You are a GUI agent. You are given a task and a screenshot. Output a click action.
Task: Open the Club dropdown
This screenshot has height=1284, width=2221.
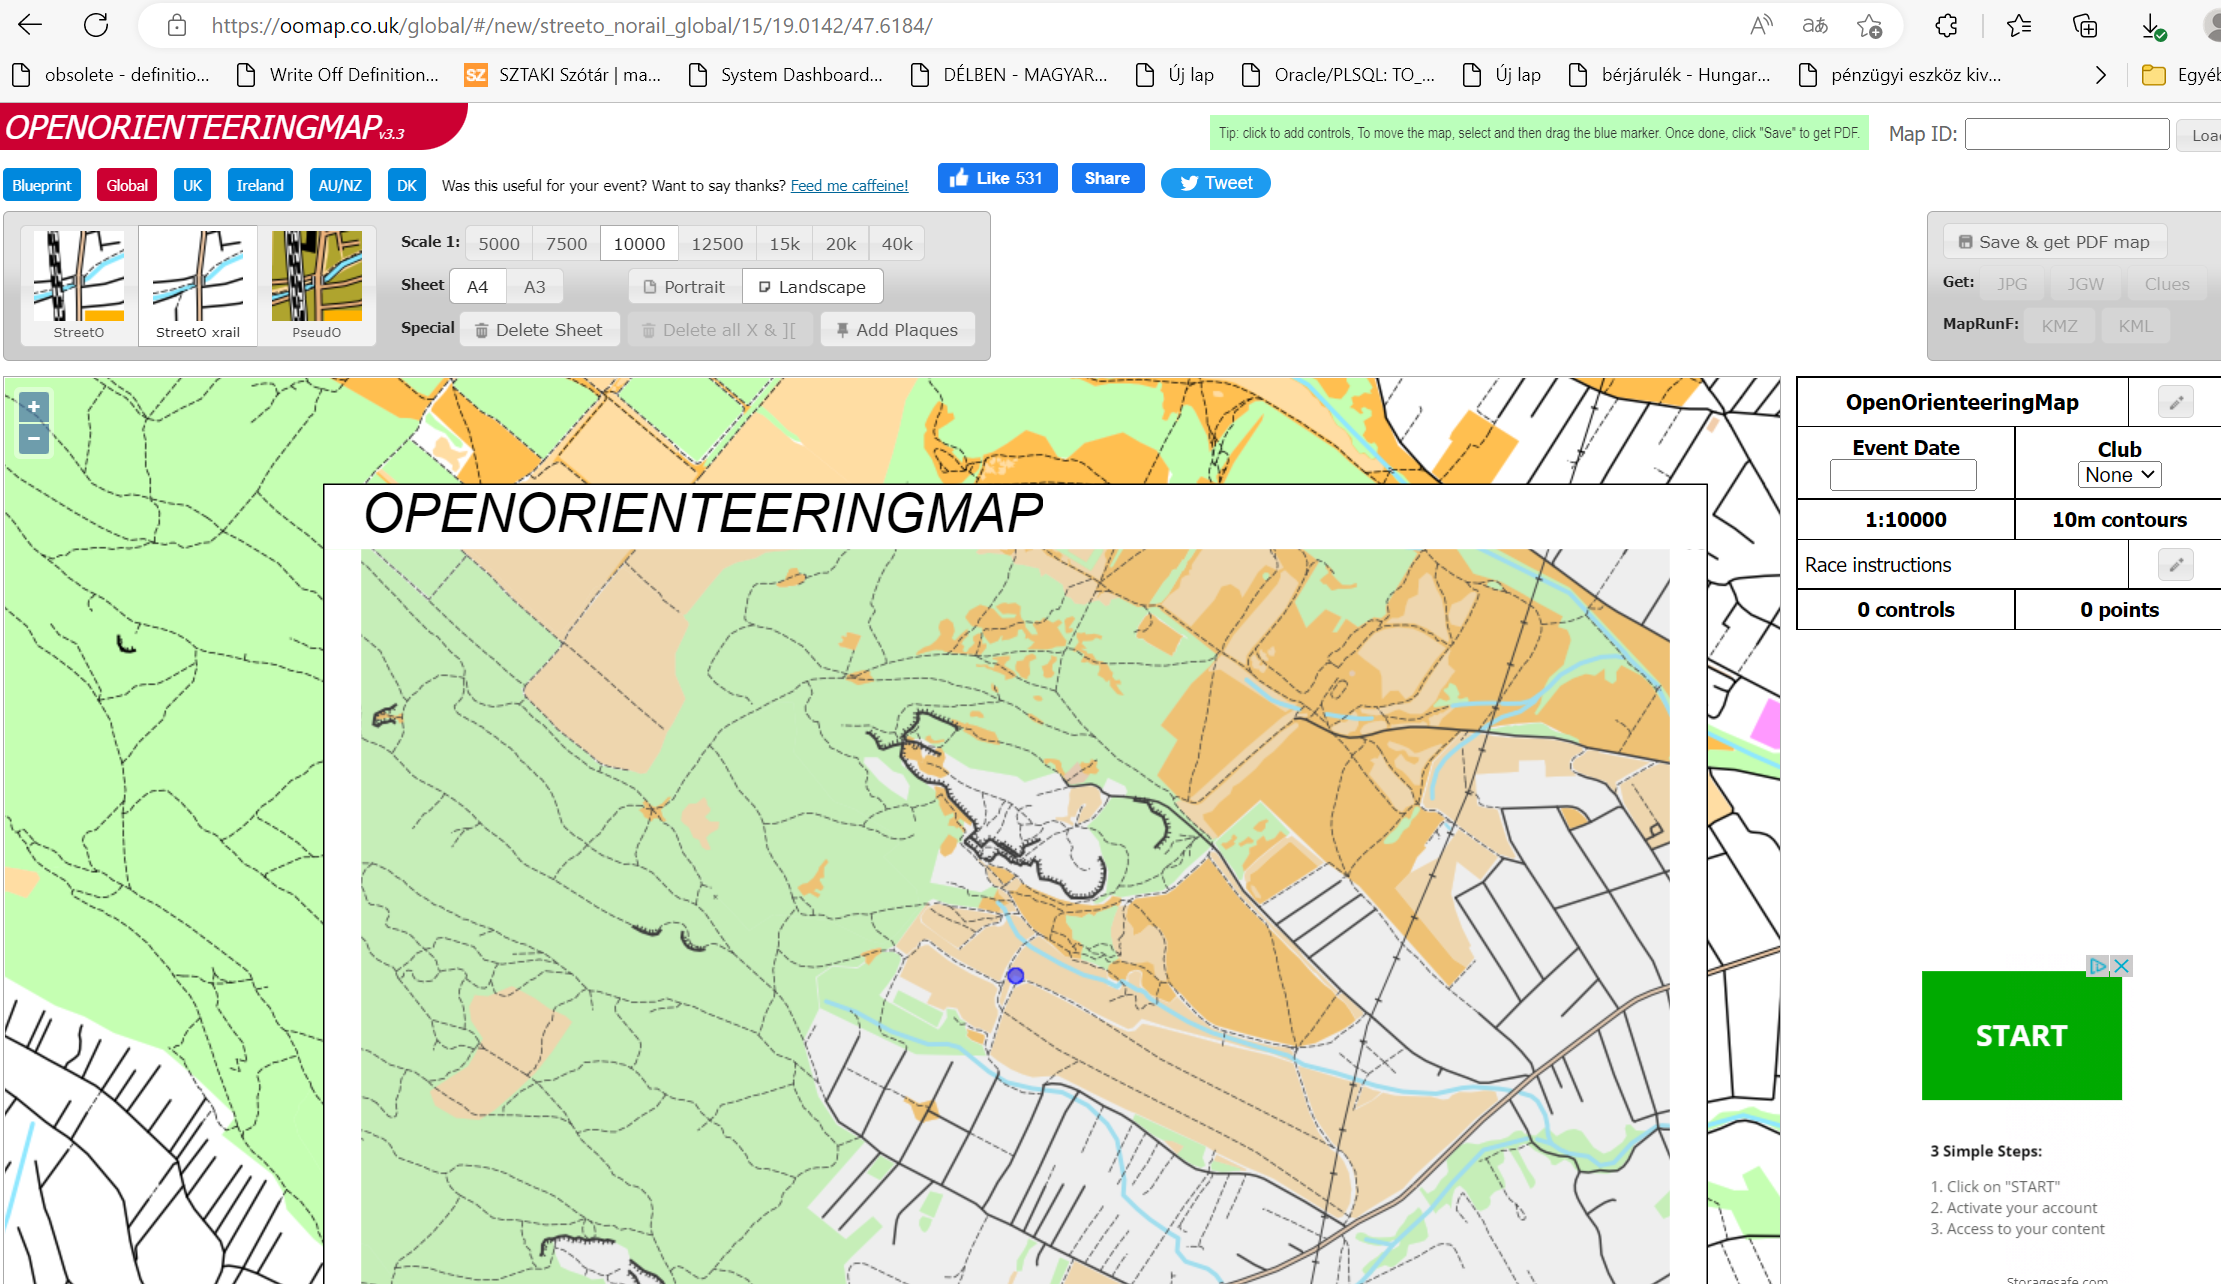[x=2119, y=475]
